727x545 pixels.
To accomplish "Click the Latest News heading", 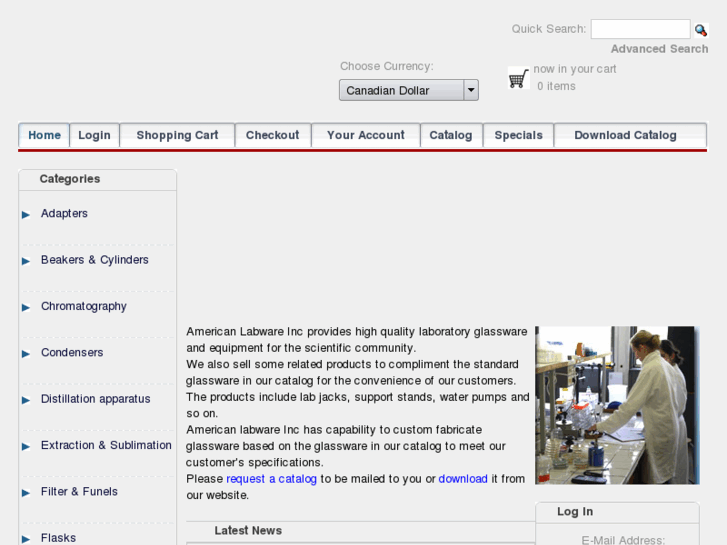I will 248,531.
